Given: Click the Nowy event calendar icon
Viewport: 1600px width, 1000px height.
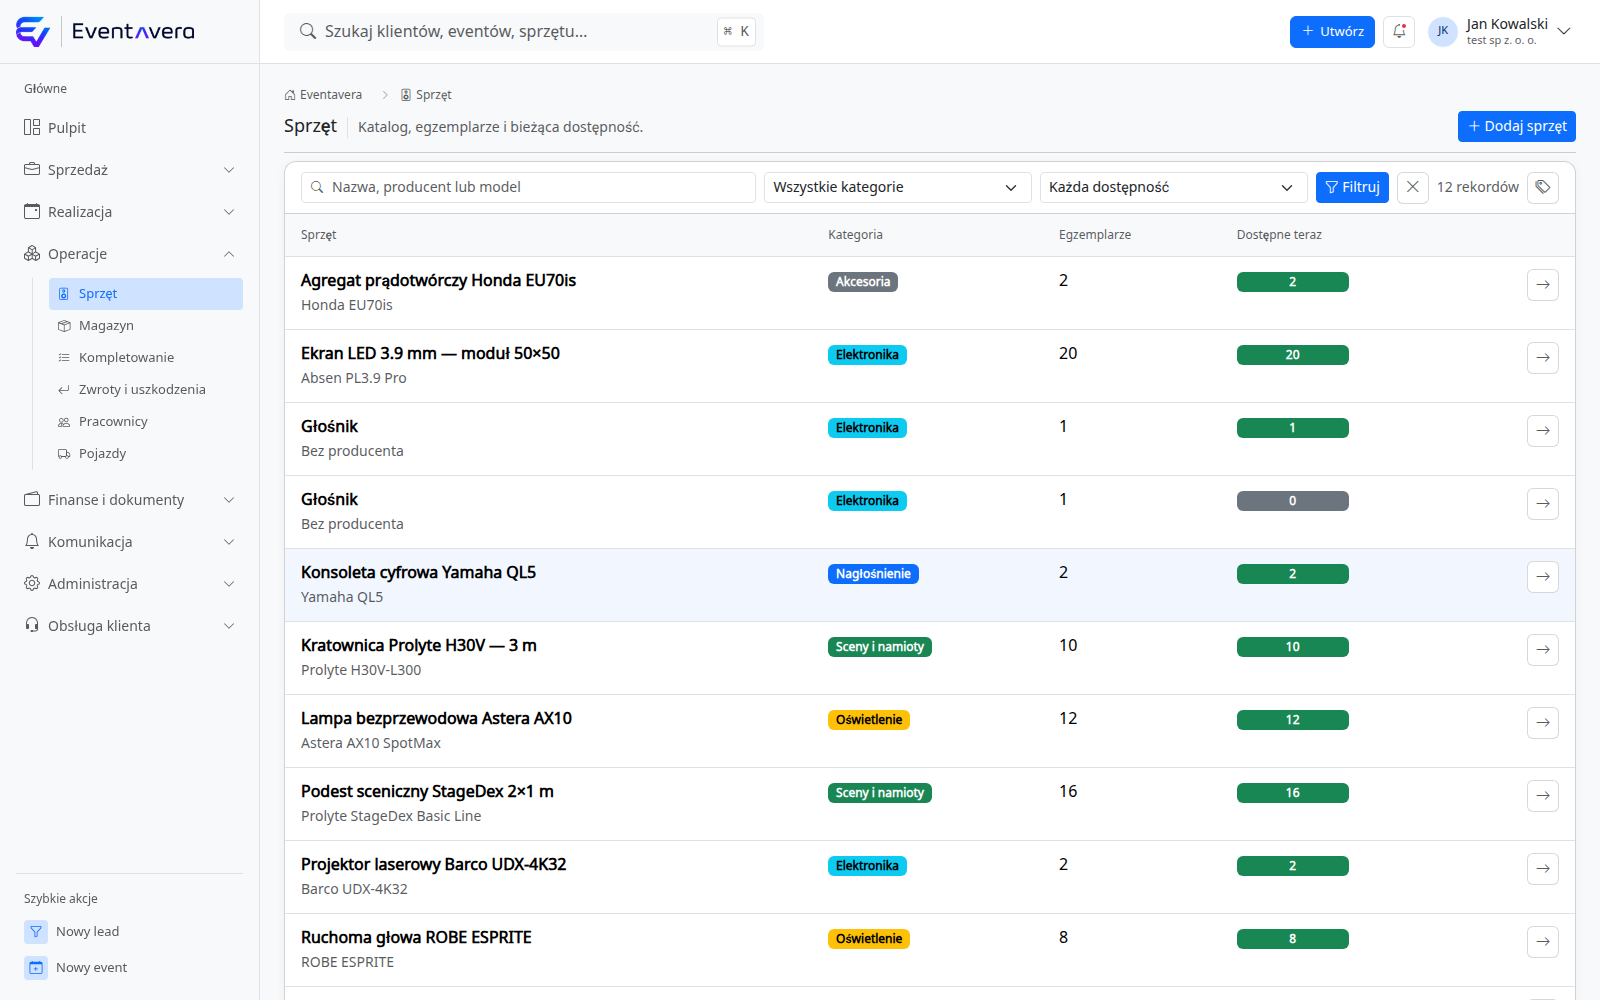Looking at the screenshot, I should [36, 967].
